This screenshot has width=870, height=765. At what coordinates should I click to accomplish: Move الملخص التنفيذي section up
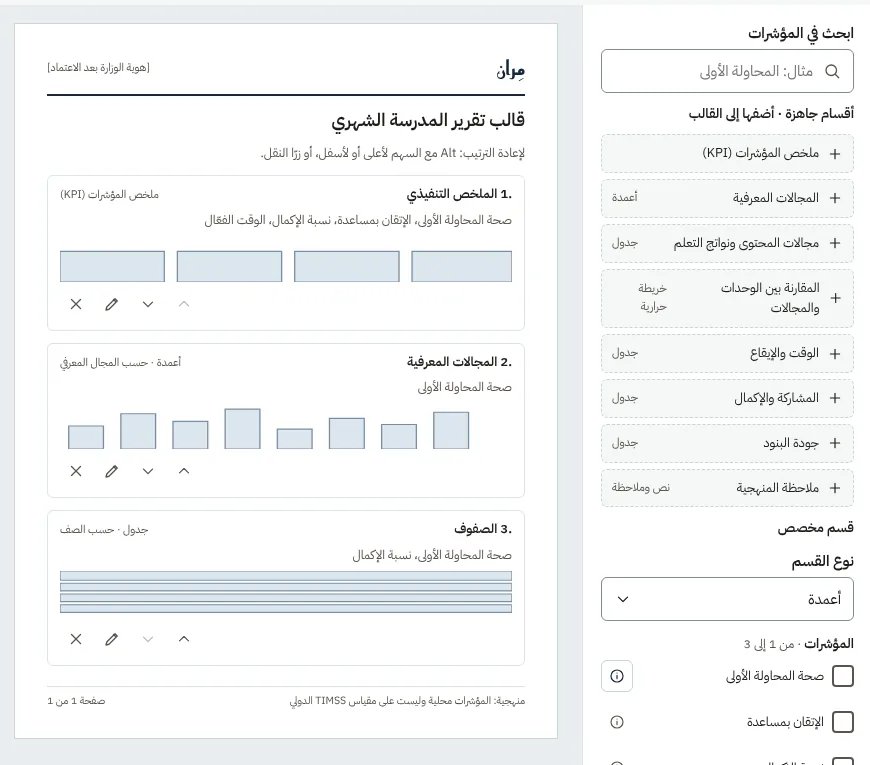pos(184,304)
